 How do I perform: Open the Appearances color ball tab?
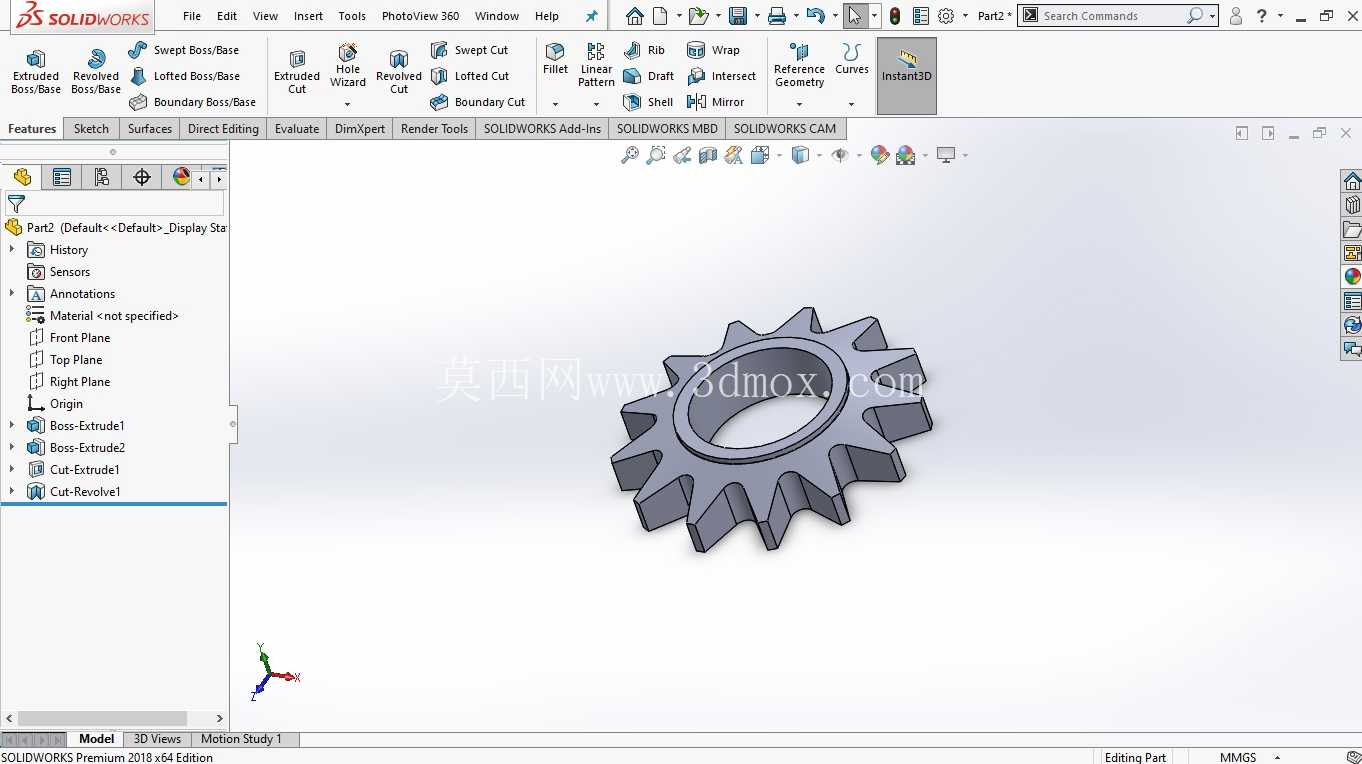1352,277
